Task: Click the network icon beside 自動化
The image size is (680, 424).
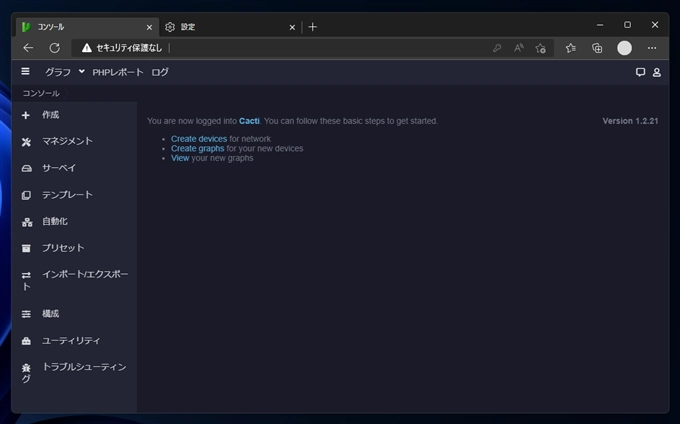Action: [27, 222]
